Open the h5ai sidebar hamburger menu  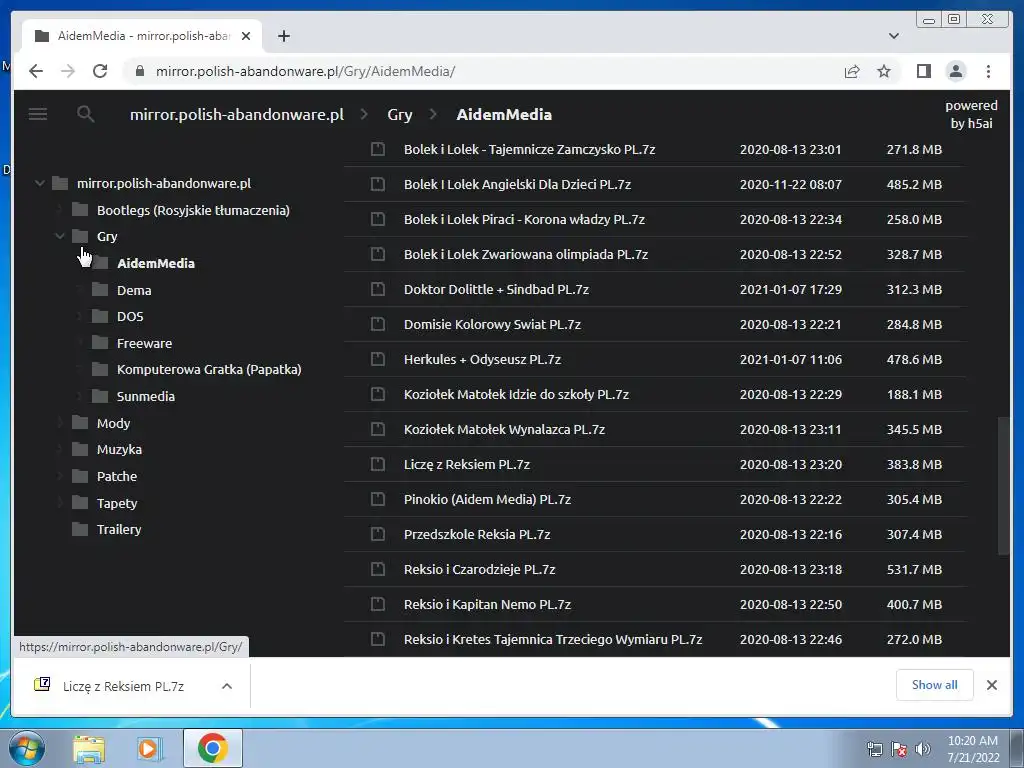tap(38, 114)
